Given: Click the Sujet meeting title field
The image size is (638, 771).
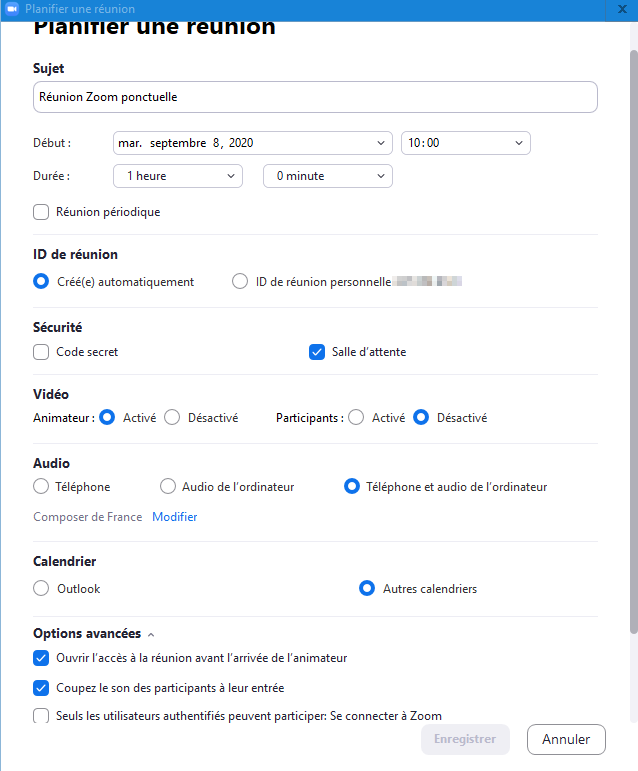Looking at the screenshot, I should (x=315, y=97).
